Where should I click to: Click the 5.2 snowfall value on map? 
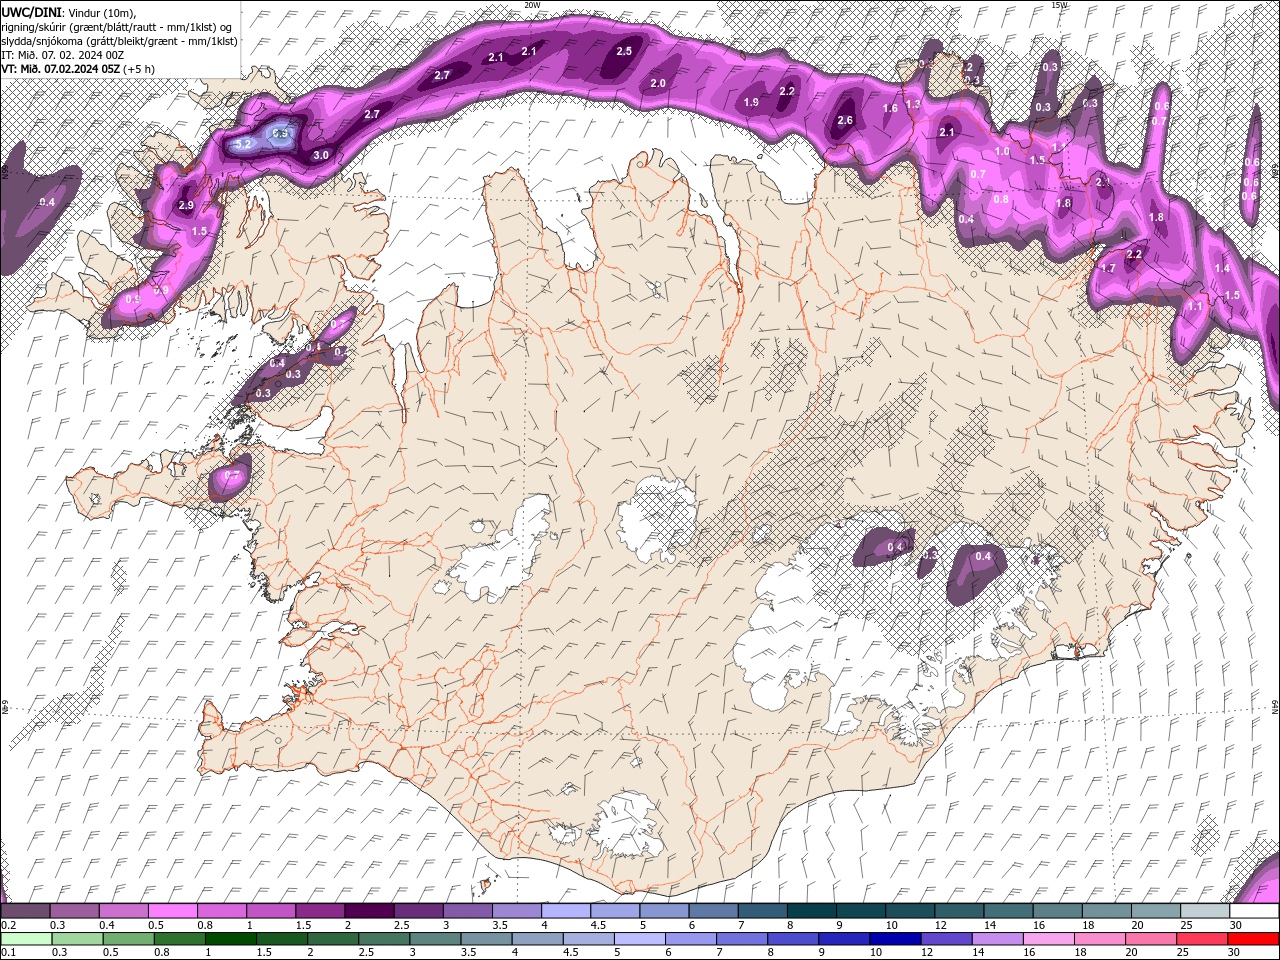pos(243,144)
